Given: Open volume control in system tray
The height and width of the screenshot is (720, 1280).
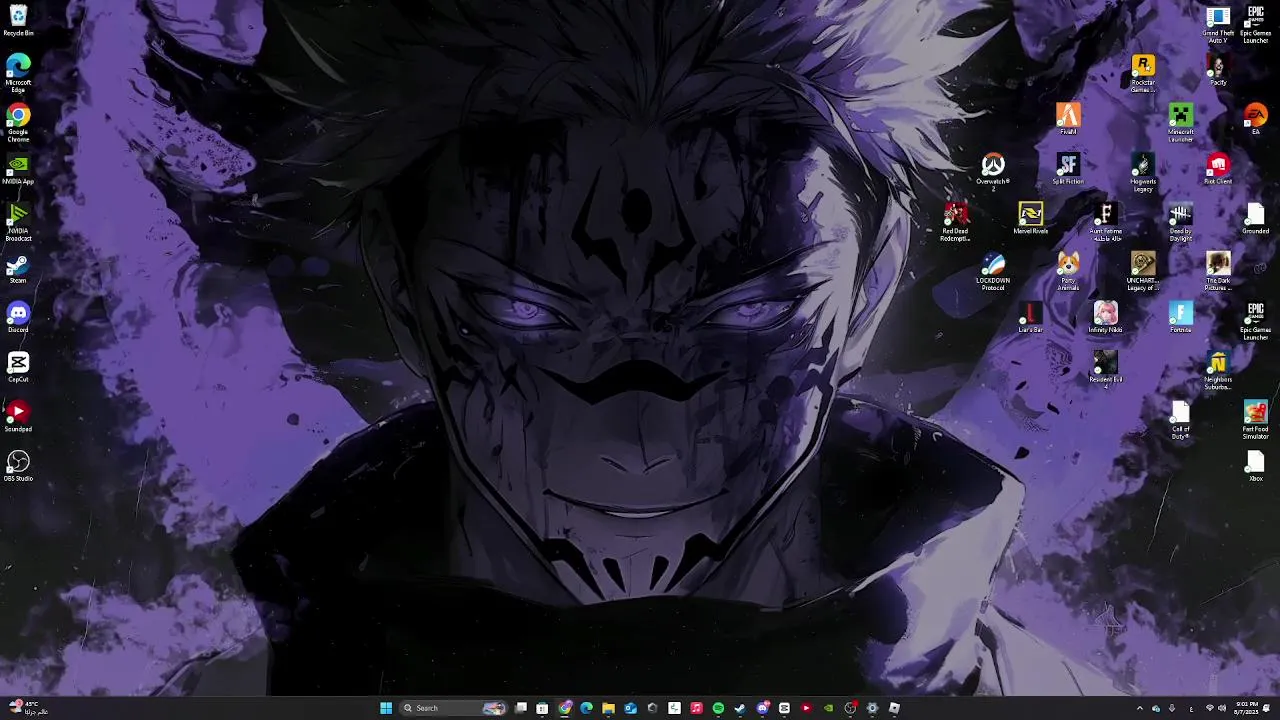Looking at the screenshot, I should (1222, 708).
